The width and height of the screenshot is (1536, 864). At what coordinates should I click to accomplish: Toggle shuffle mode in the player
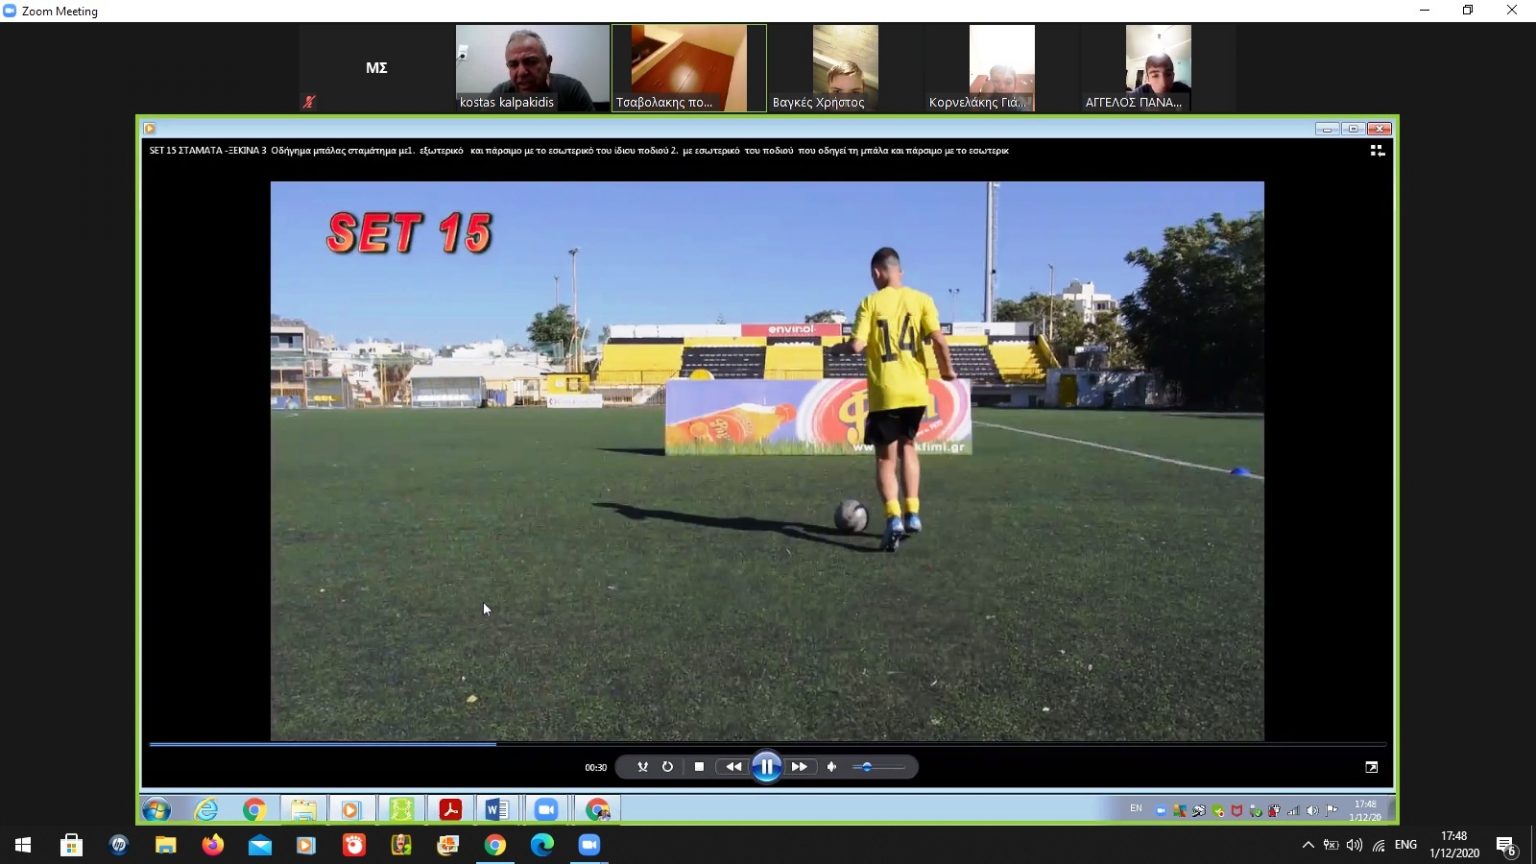click(642, 767)
